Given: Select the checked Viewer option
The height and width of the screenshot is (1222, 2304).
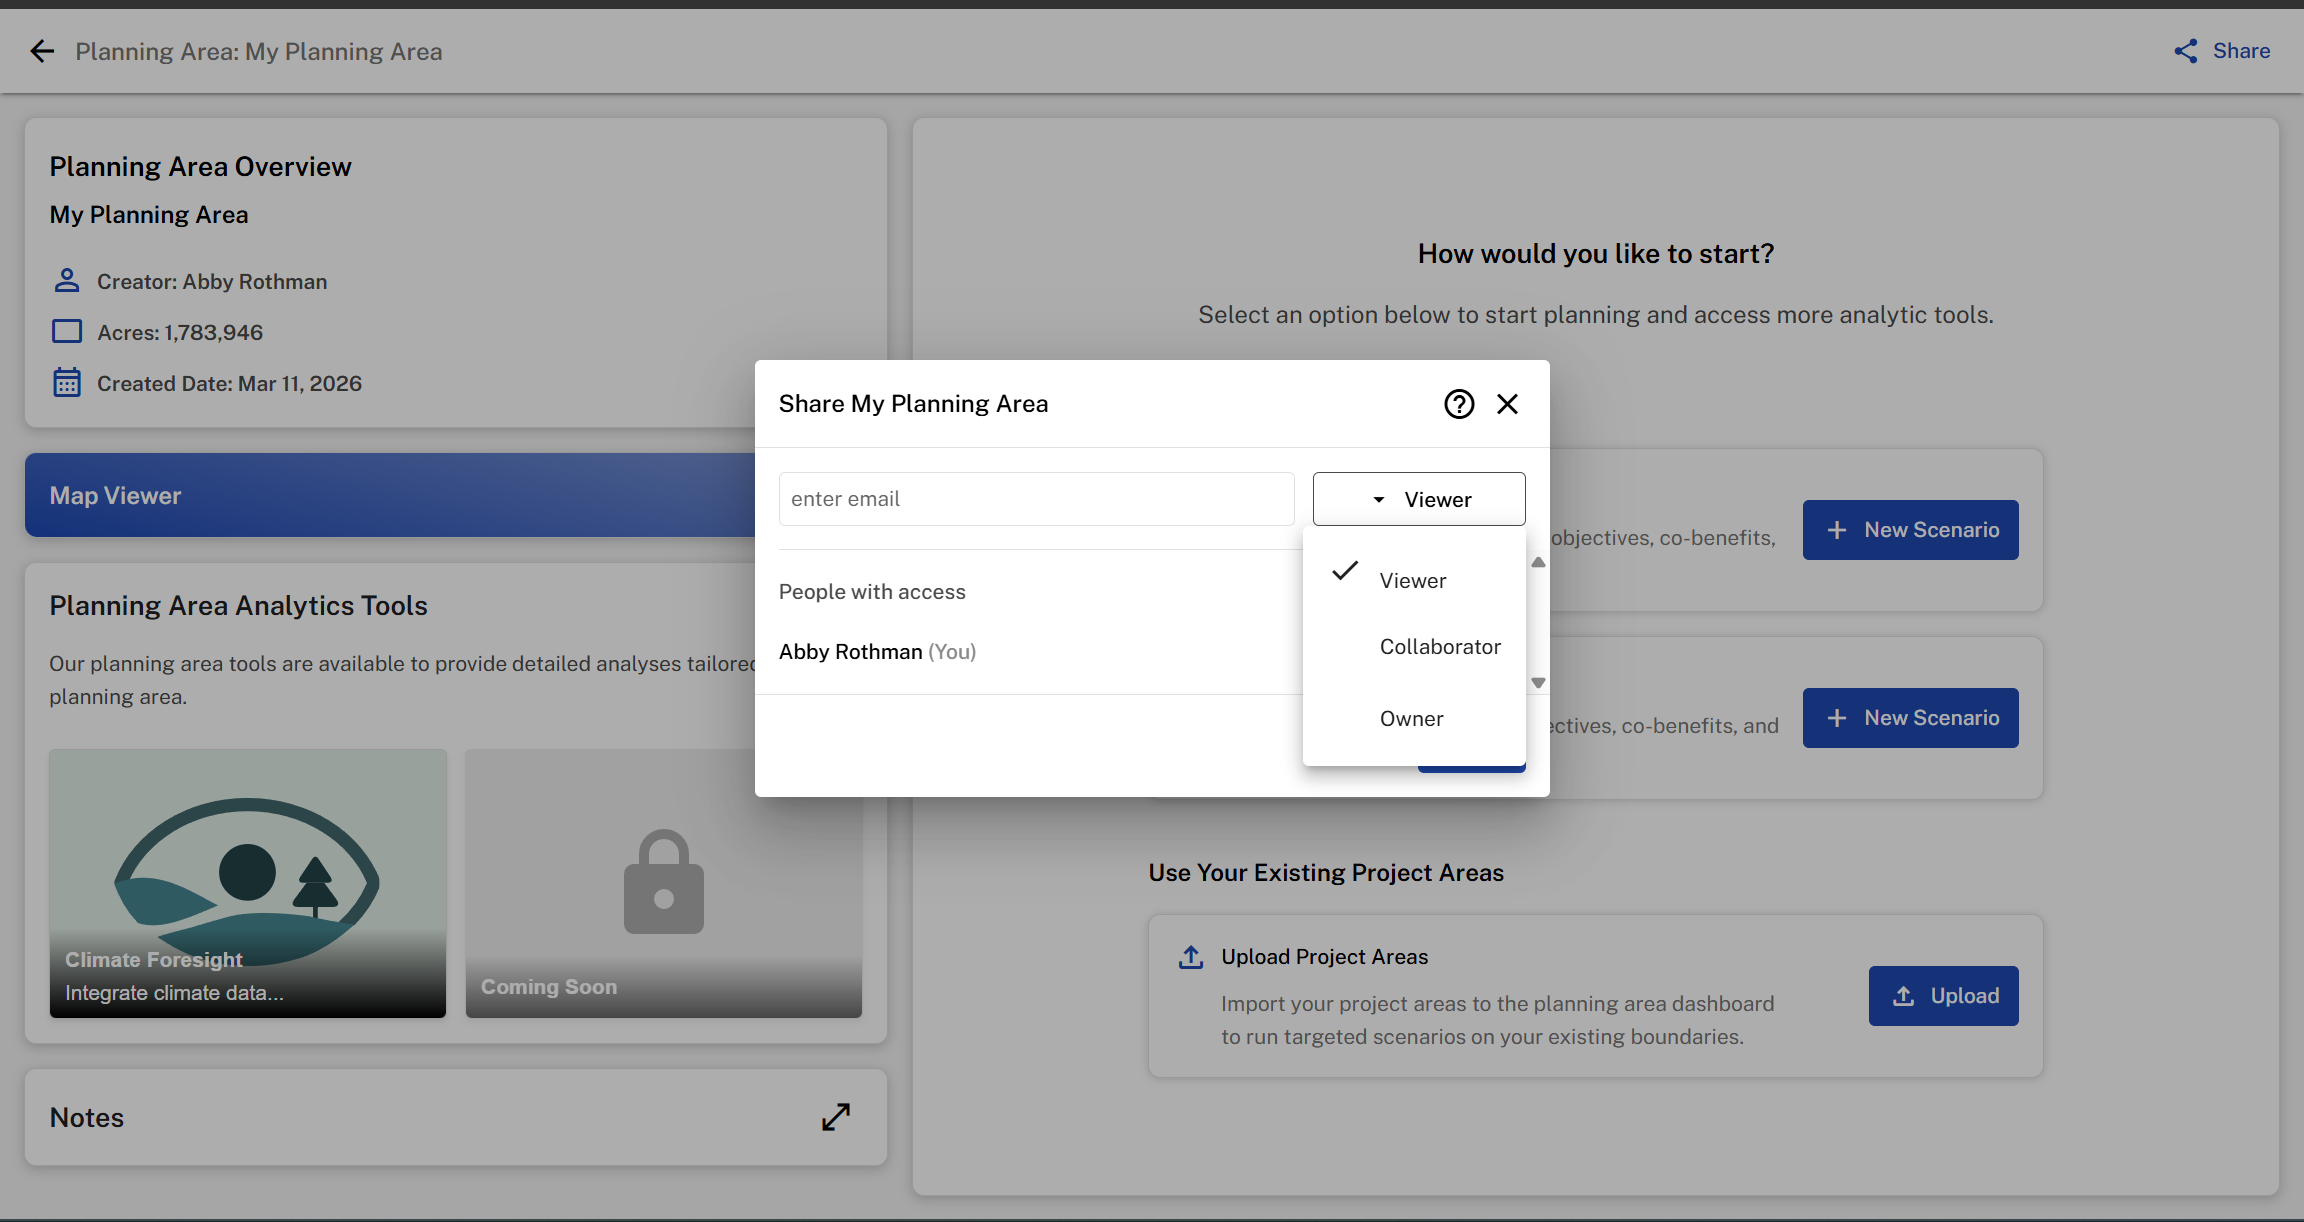Looking at the screenshot, I should [x=1412, y=581].
